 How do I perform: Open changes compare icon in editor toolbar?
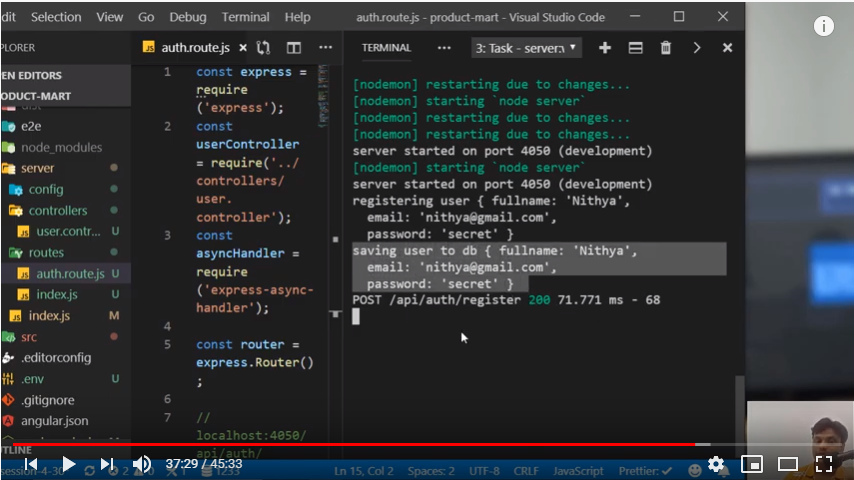264,48
